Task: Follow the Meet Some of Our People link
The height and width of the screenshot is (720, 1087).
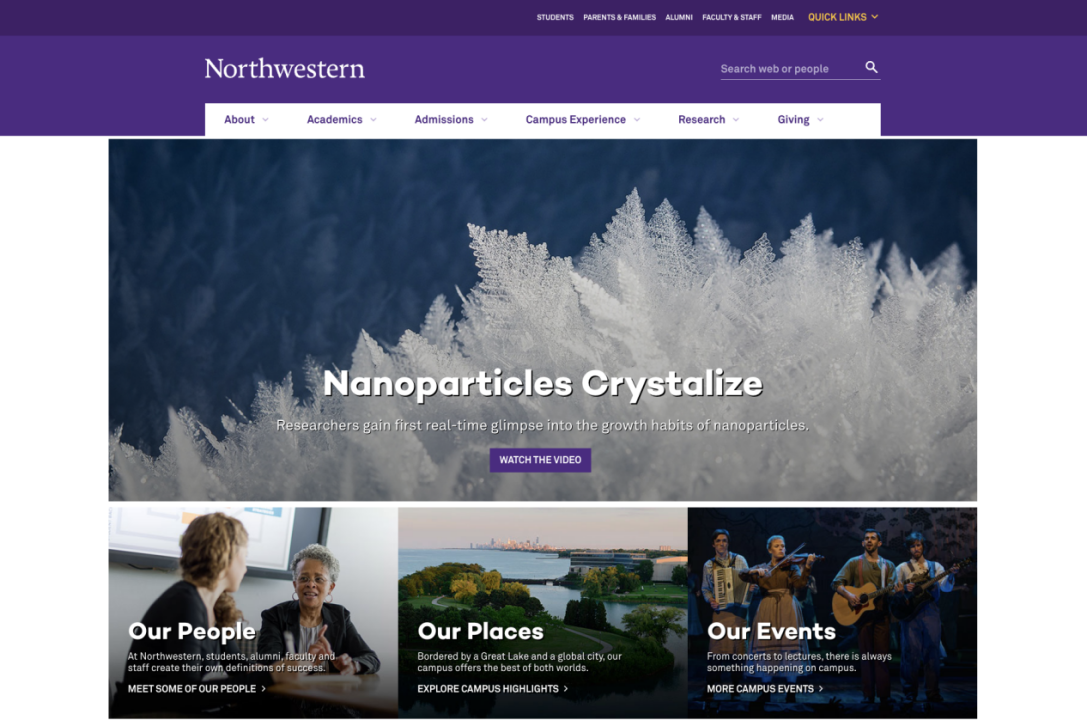Action: point(197,689)
